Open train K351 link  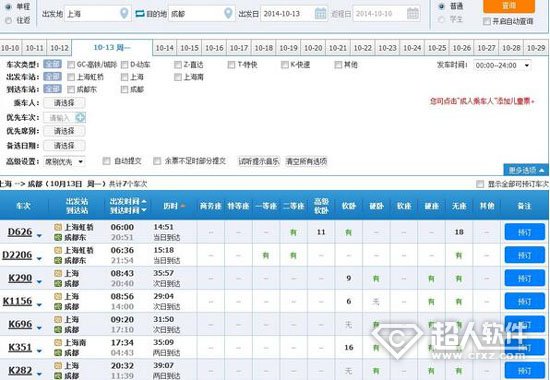20,347
